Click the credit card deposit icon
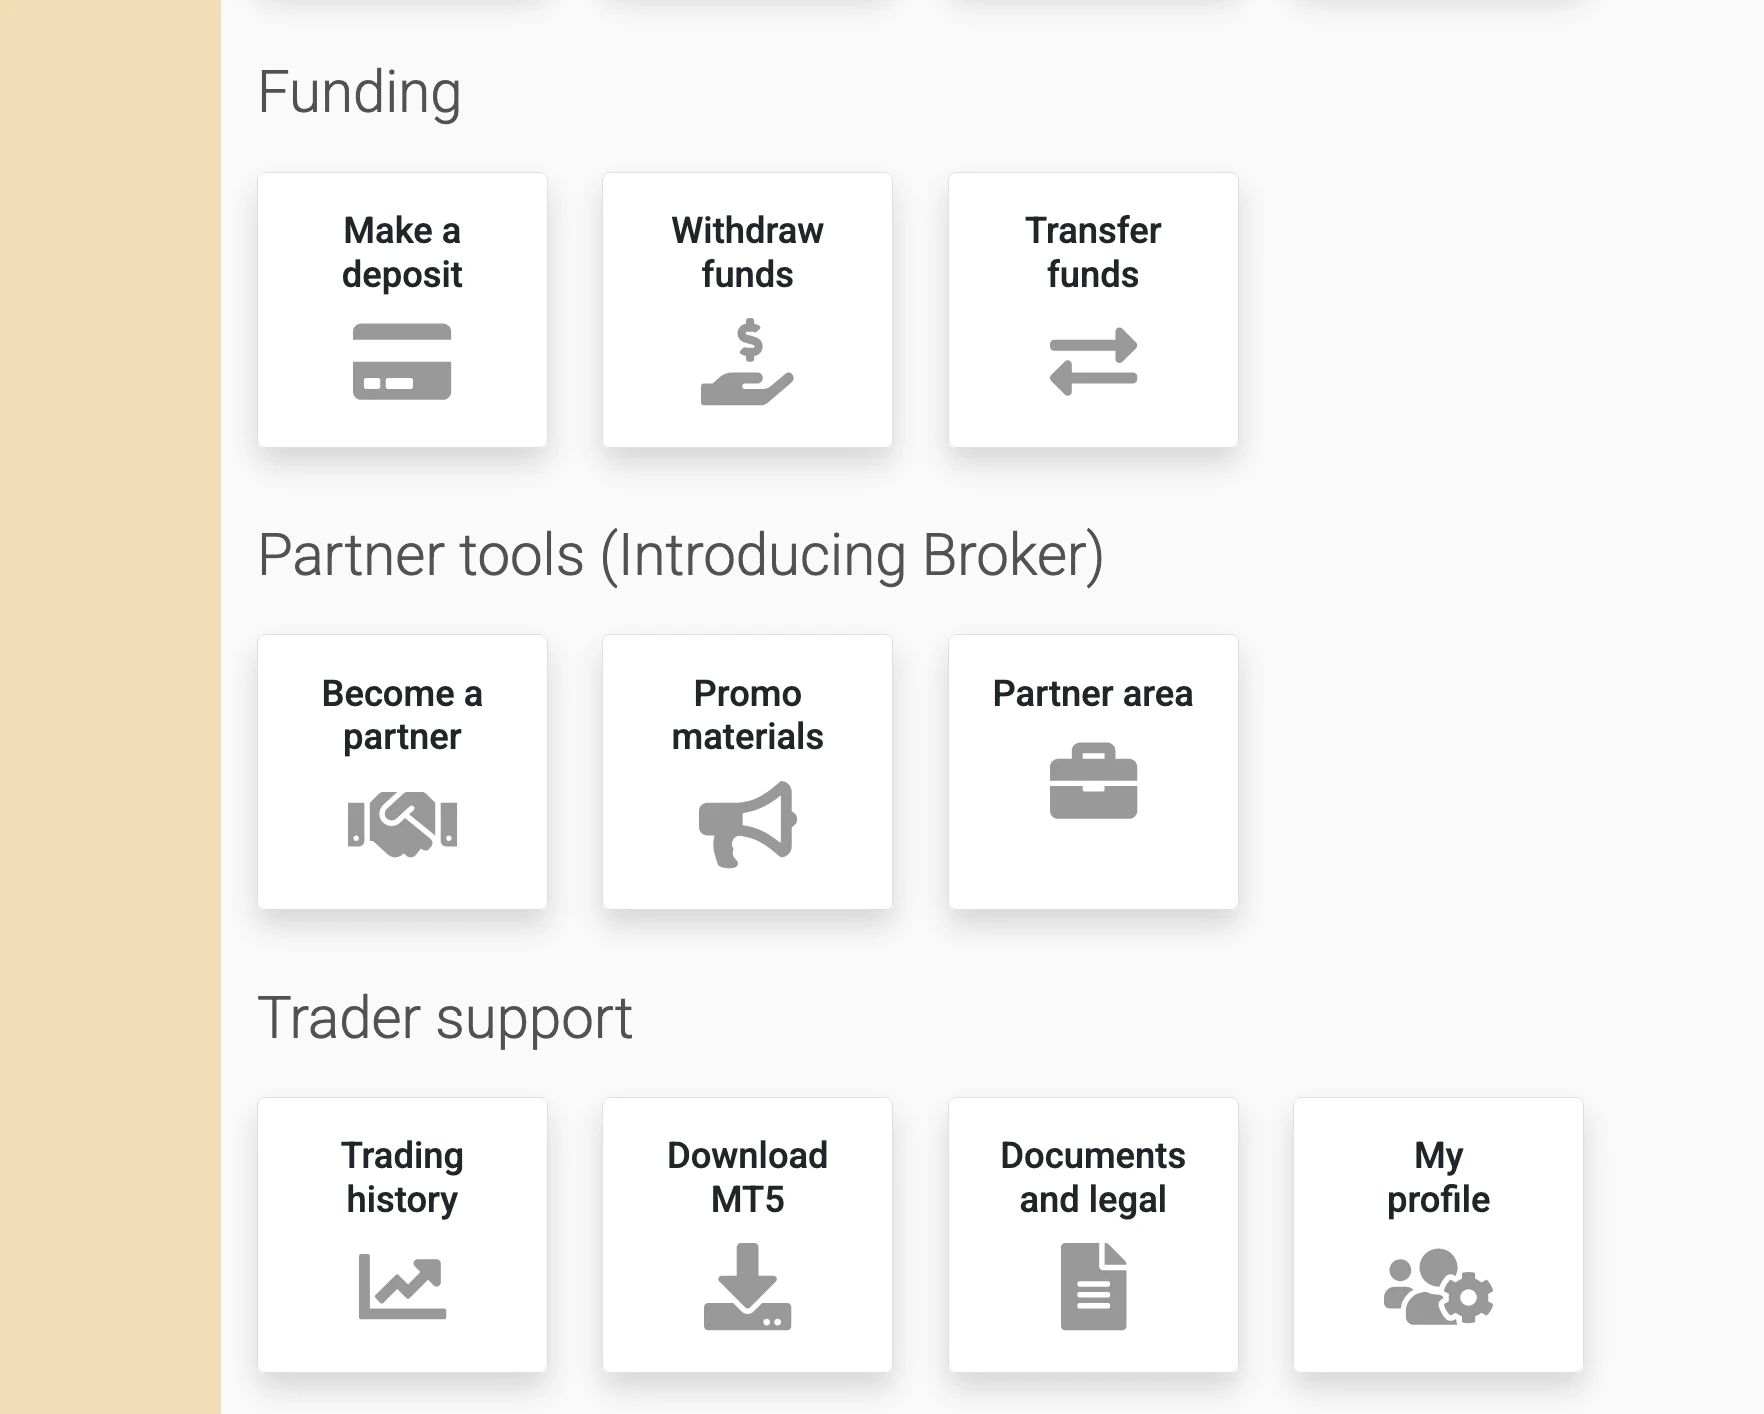Viewport: 1764px width, 1414px height. (x=402, y=362)
